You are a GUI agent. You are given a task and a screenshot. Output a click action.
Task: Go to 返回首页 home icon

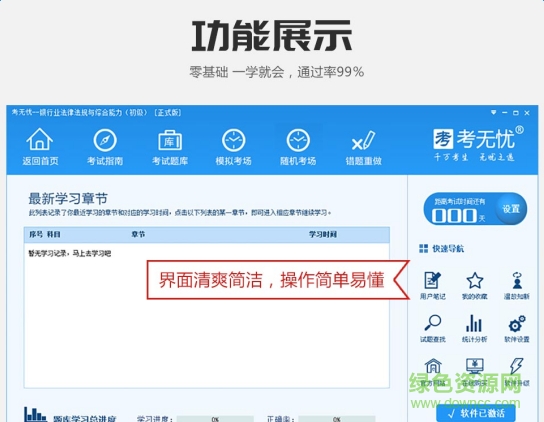tap(40, 140)
